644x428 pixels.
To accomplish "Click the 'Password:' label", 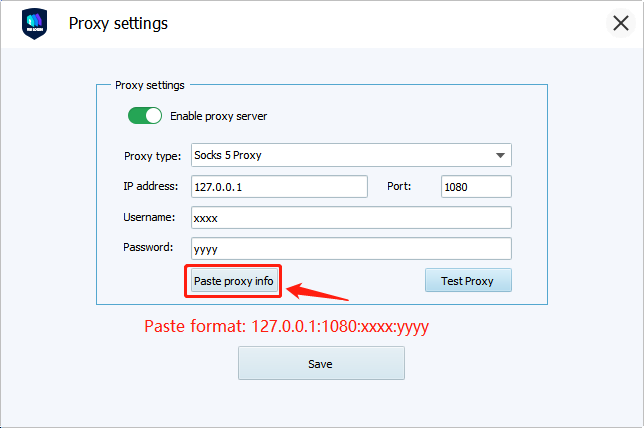I will point(149,247).
